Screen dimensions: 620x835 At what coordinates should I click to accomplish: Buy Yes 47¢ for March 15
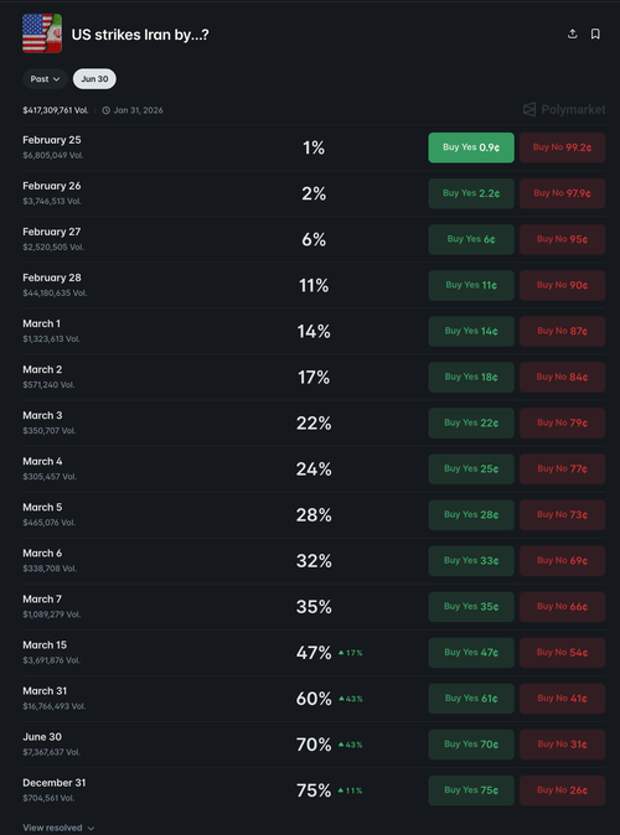471,652
